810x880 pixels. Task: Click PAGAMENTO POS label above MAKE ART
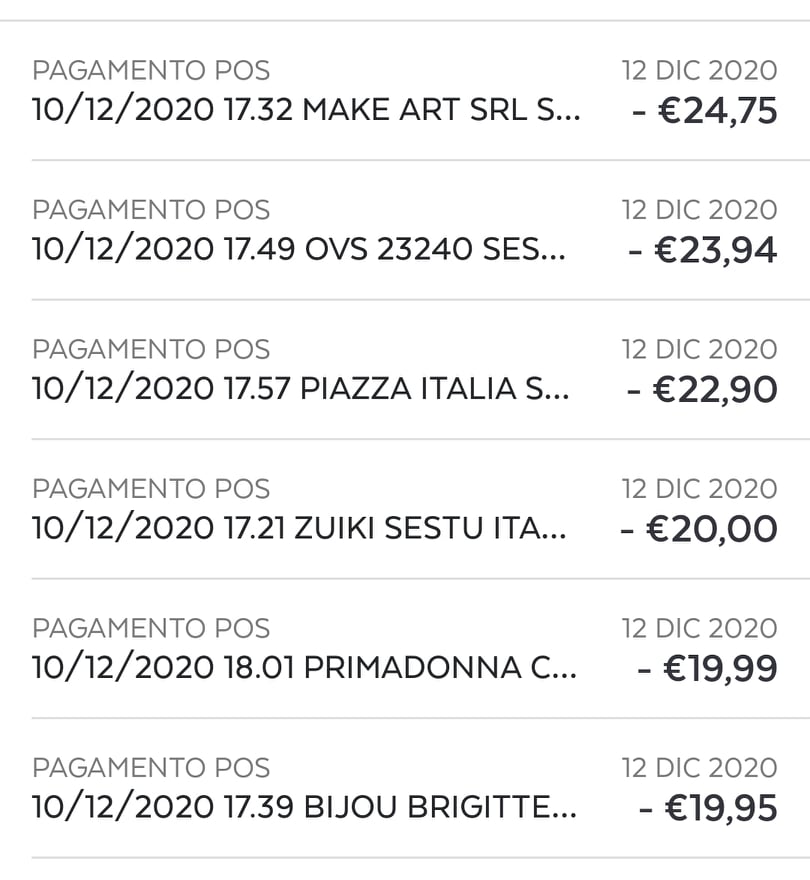(151, 71)
